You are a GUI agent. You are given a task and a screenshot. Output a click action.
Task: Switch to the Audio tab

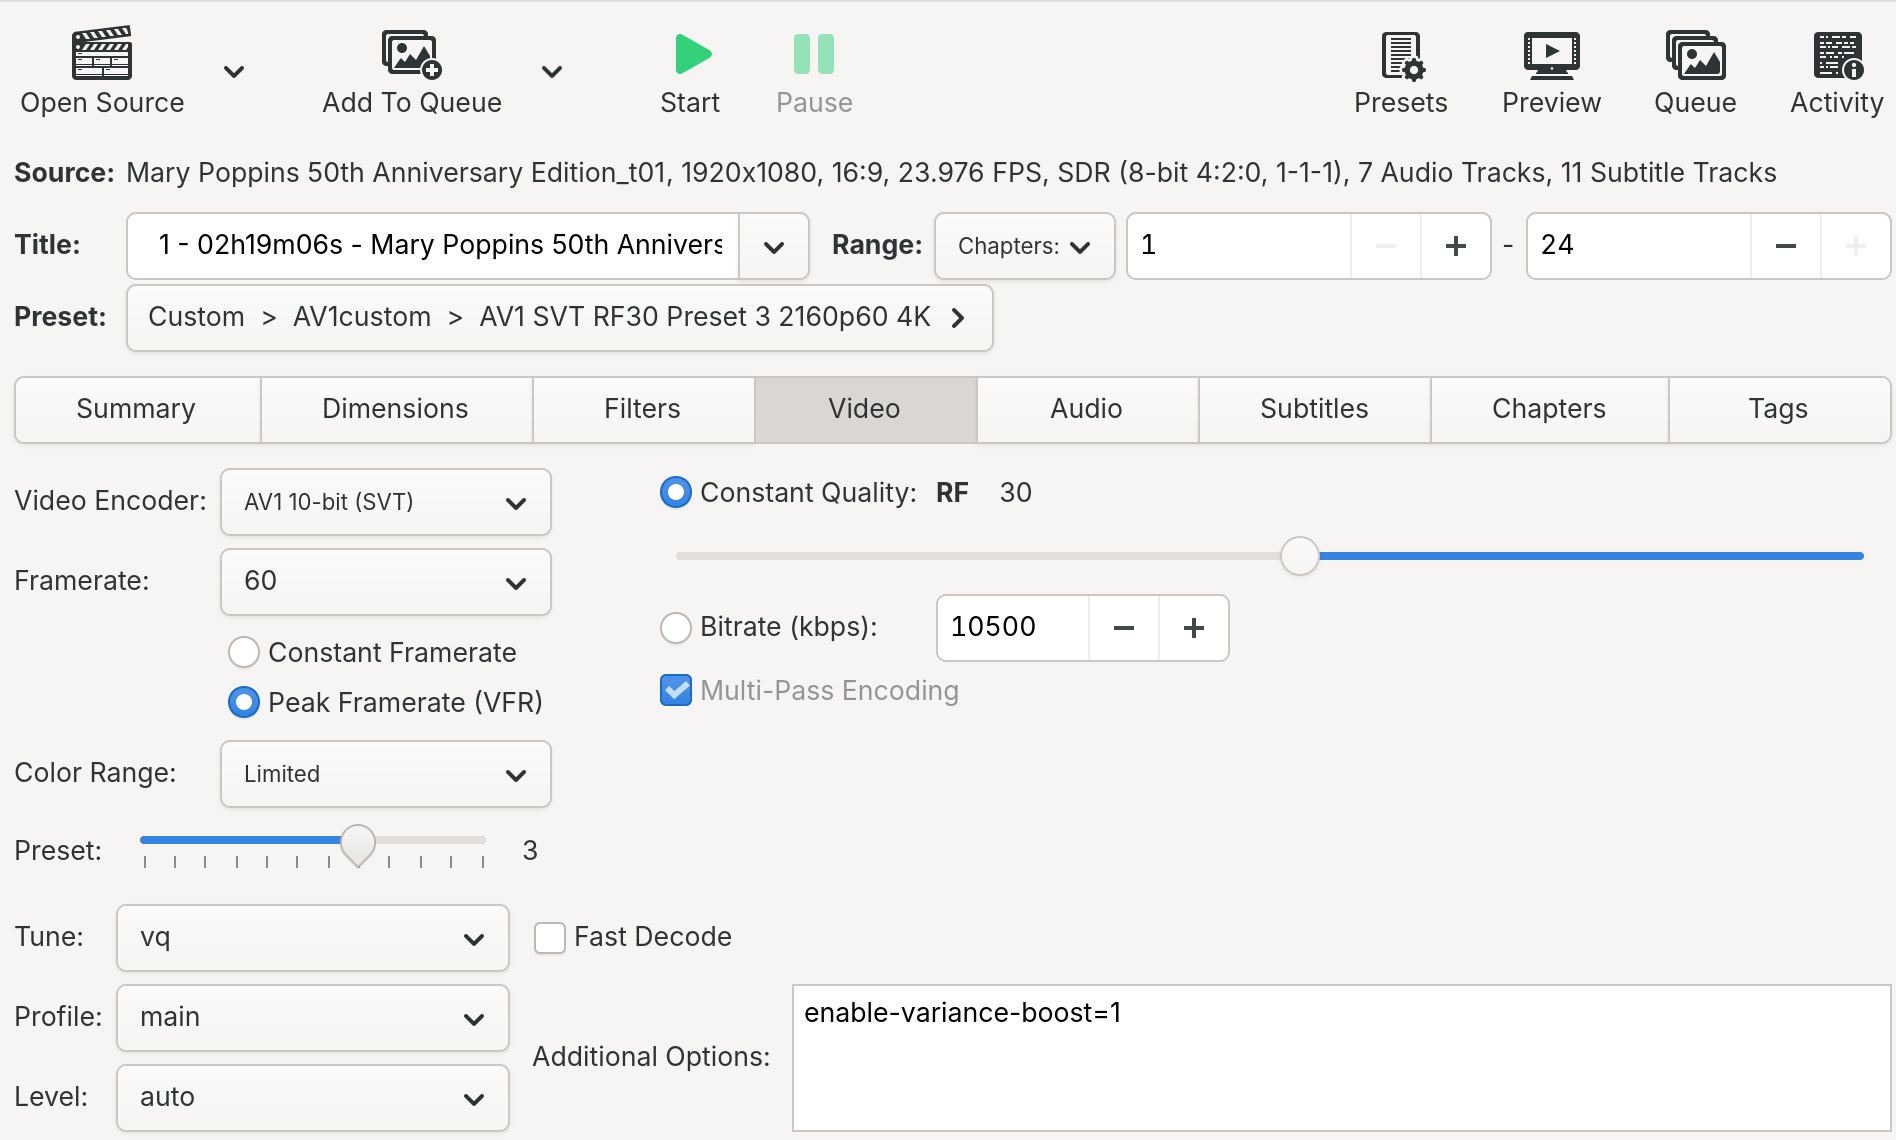pos(1085,409)
